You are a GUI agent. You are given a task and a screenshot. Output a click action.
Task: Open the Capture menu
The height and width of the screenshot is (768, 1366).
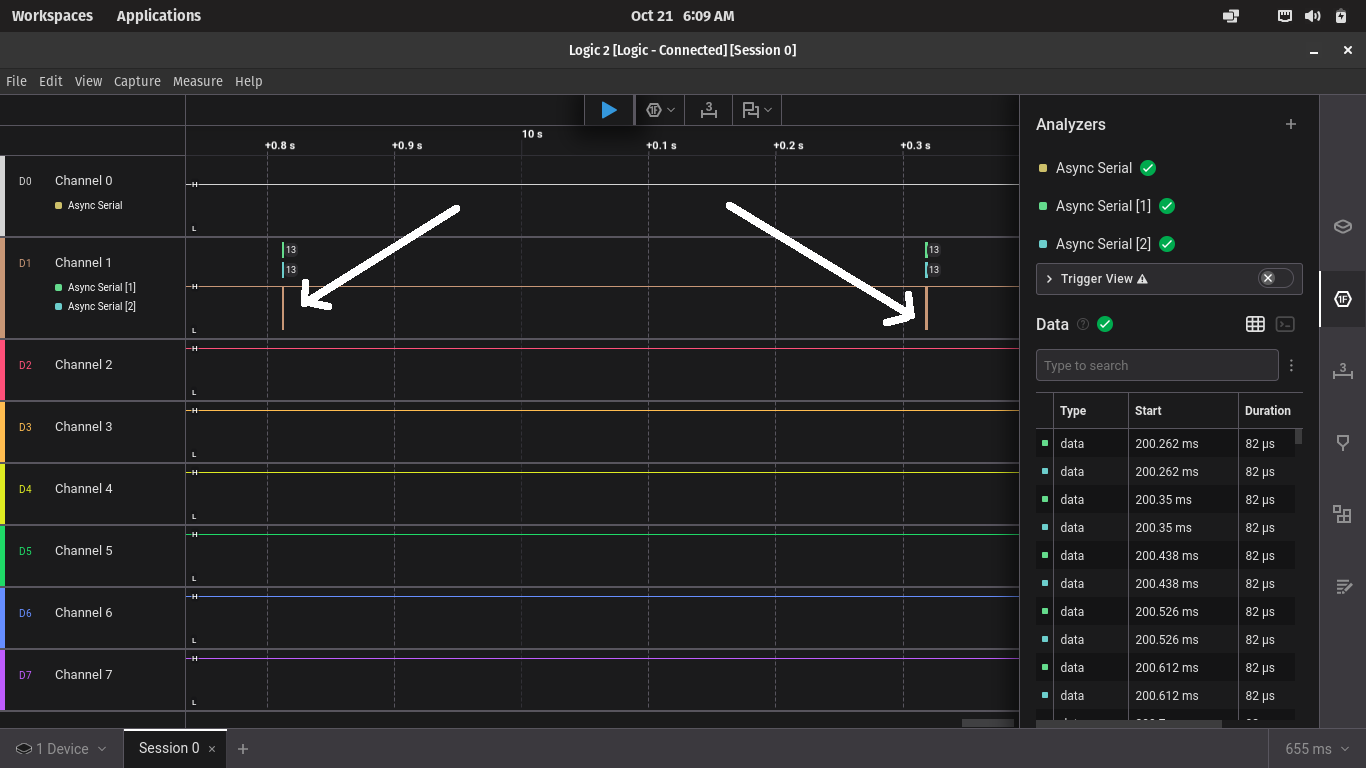[x=137, y=81]
